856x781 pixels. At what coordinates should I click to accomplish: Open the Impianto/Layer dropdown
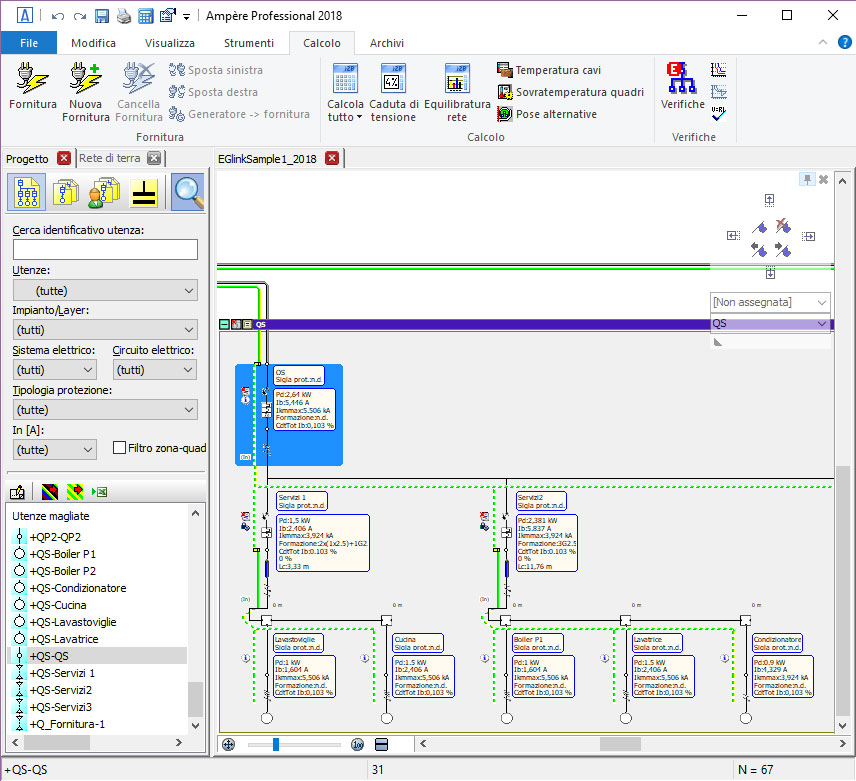pos(105,330)
